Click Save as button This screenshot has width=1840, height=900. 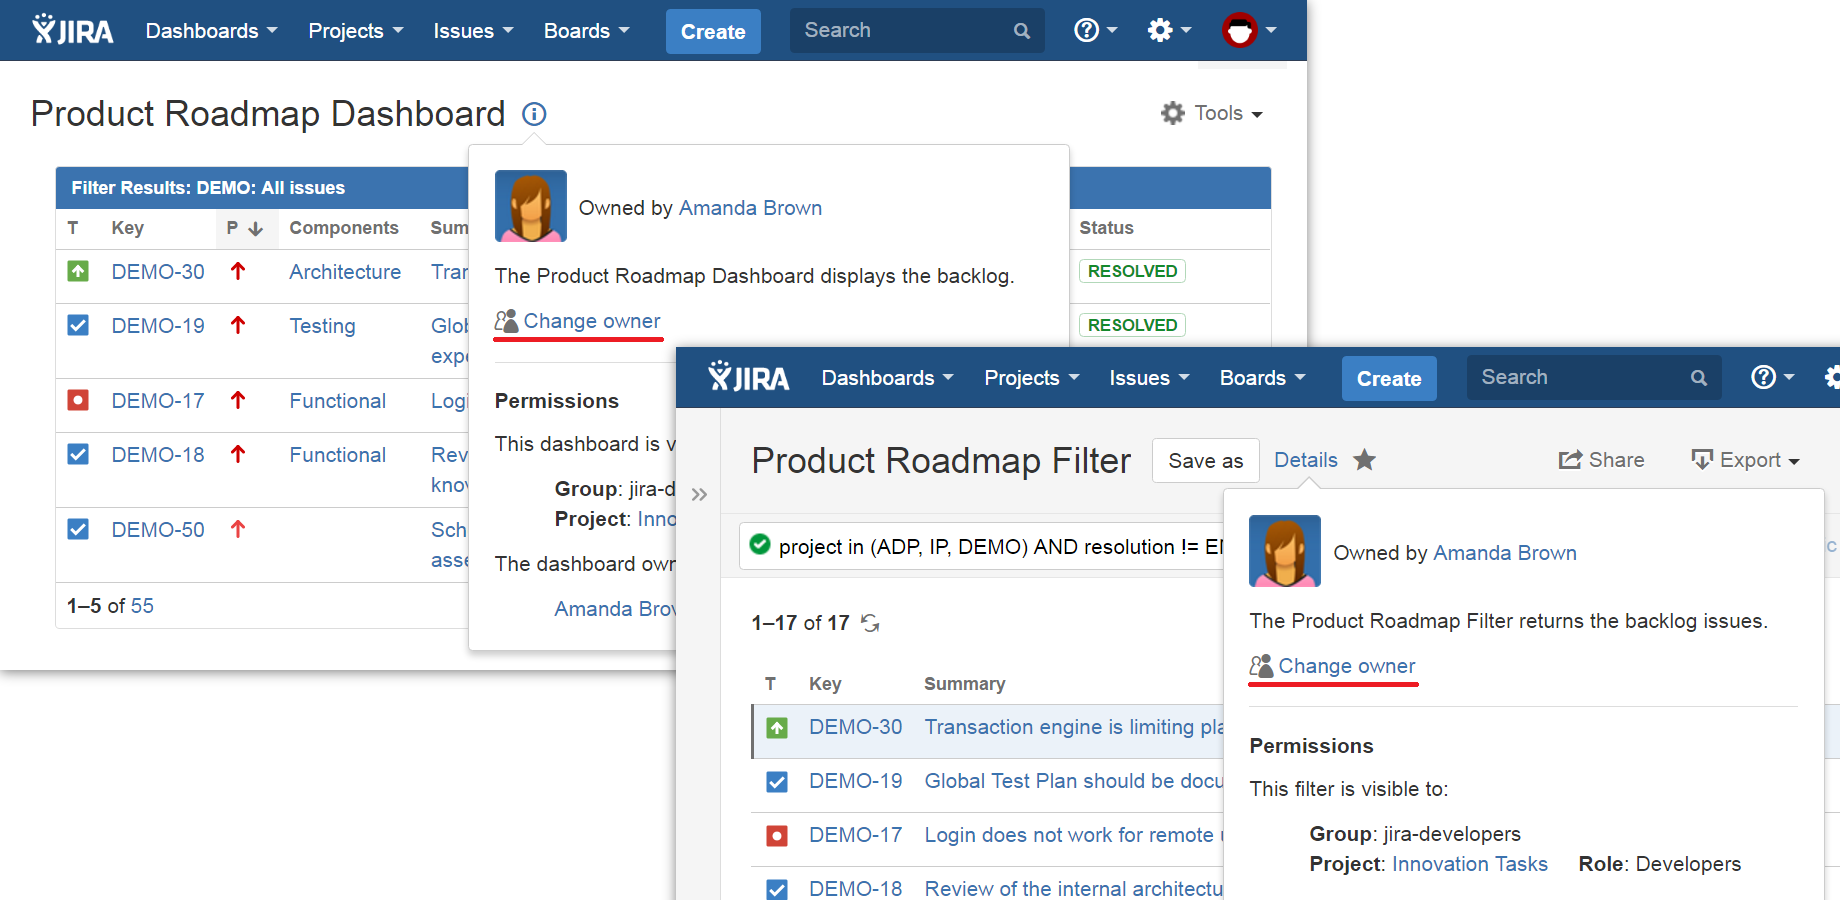coord(1206,460)
